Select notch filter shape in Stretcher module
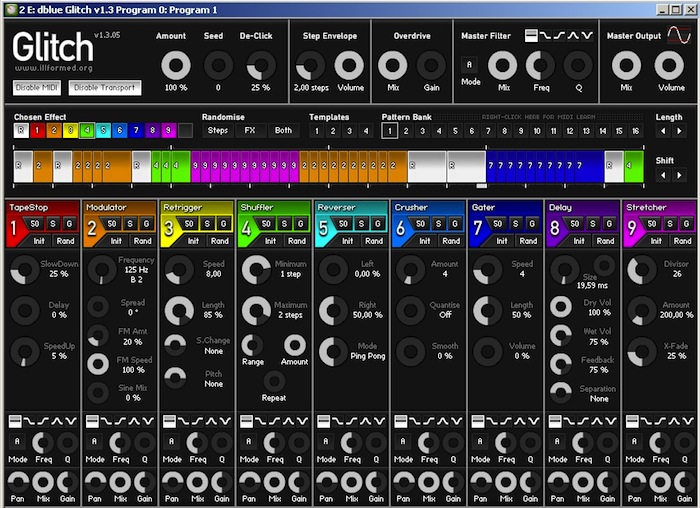 pos(688,421)
